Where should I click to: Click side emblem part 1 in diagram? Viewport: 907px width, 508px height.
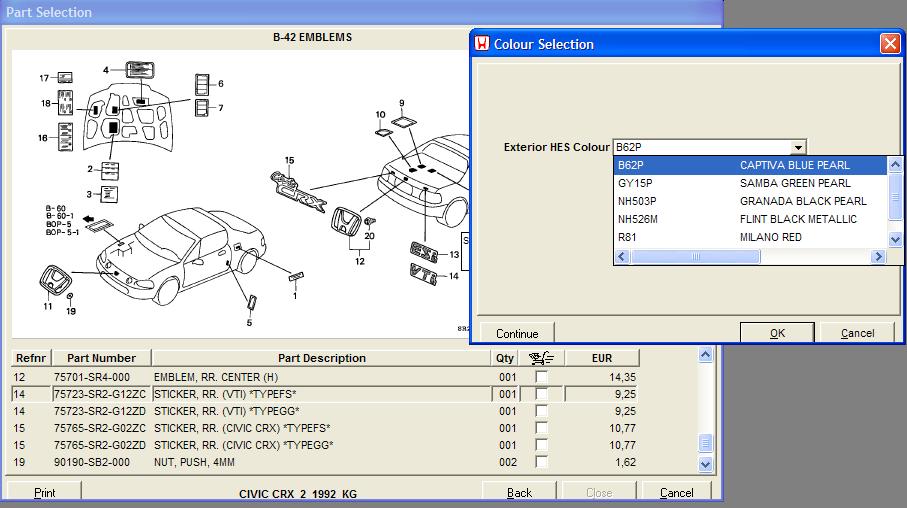coord(296,276)
